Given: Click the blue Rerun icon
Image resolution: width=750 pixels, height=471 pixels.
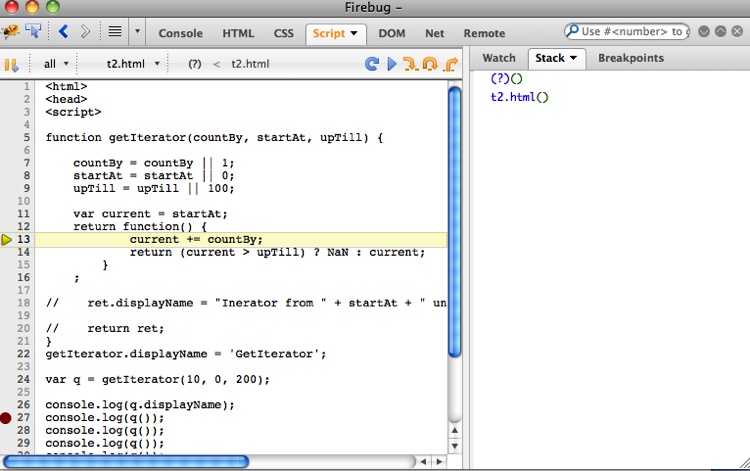Looking at the screenshot, I should [372, 64].
